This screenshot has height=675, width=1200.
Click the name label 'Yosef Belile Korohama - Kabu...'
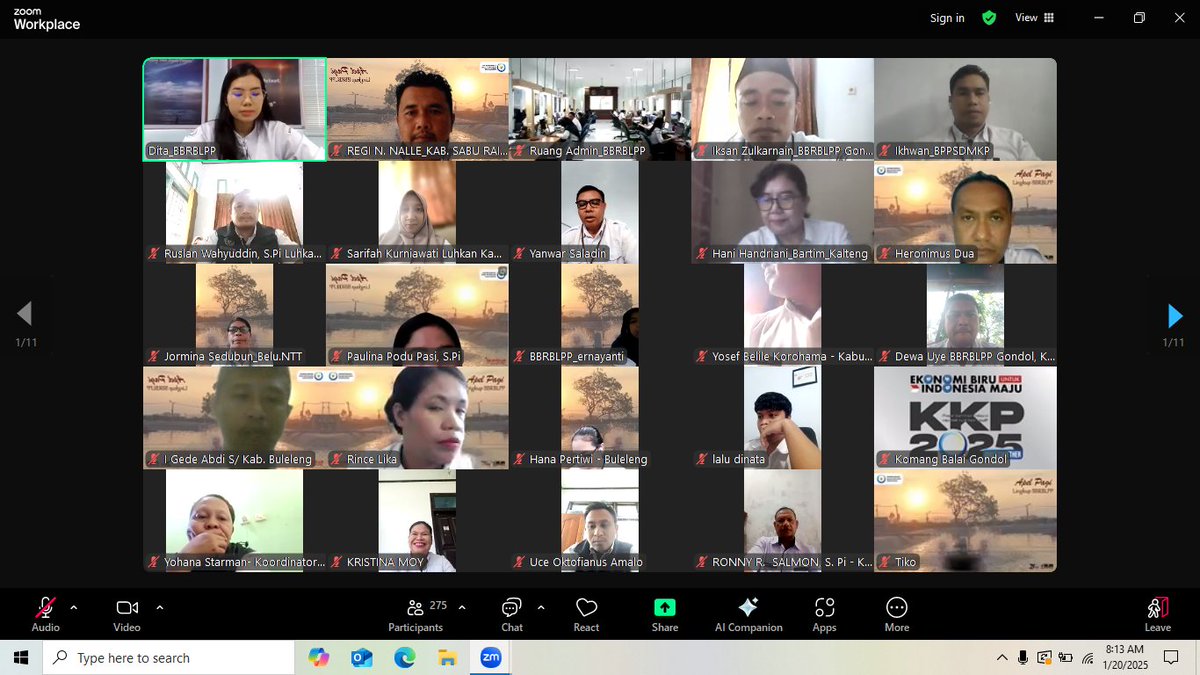[792, 356]
